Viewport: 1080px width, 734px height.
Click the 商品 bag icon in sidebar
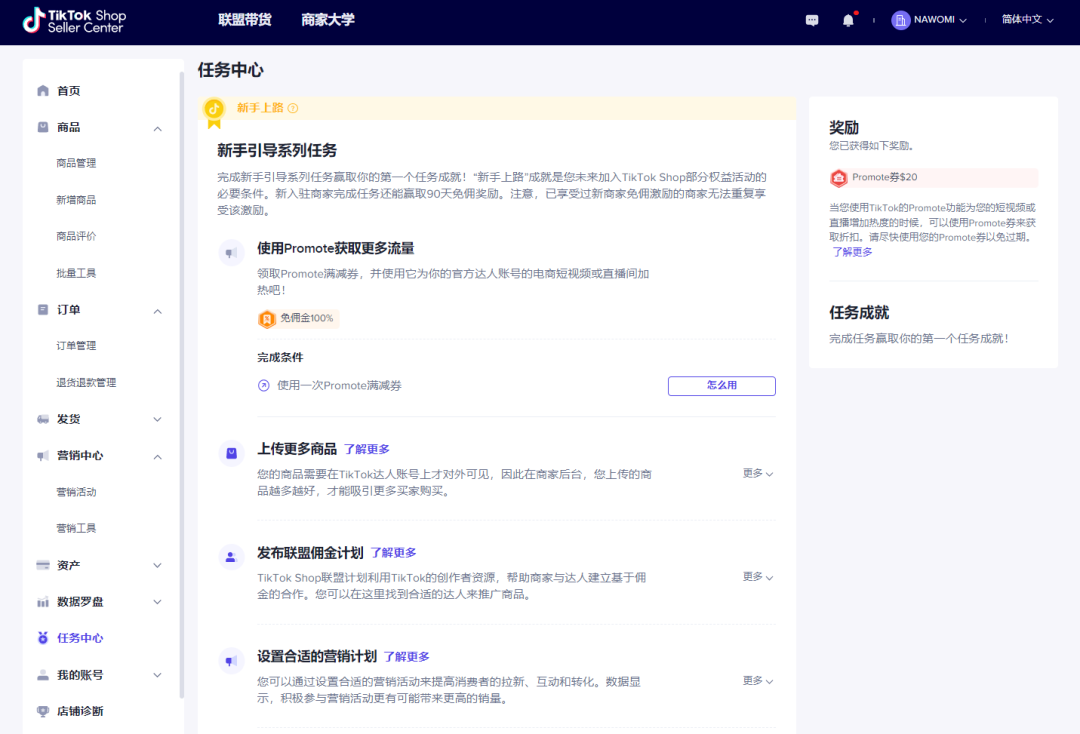click(x=43, y=127)
